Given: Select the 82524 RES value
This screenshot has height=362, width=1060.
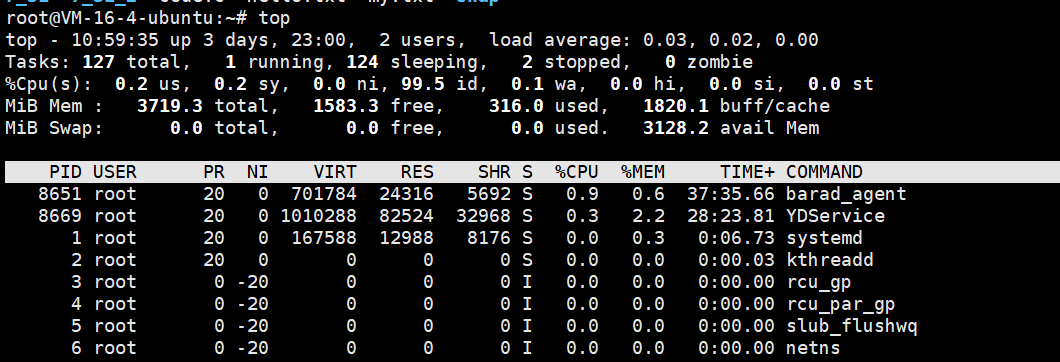Looking at the screenshot, I should [406, 216].
